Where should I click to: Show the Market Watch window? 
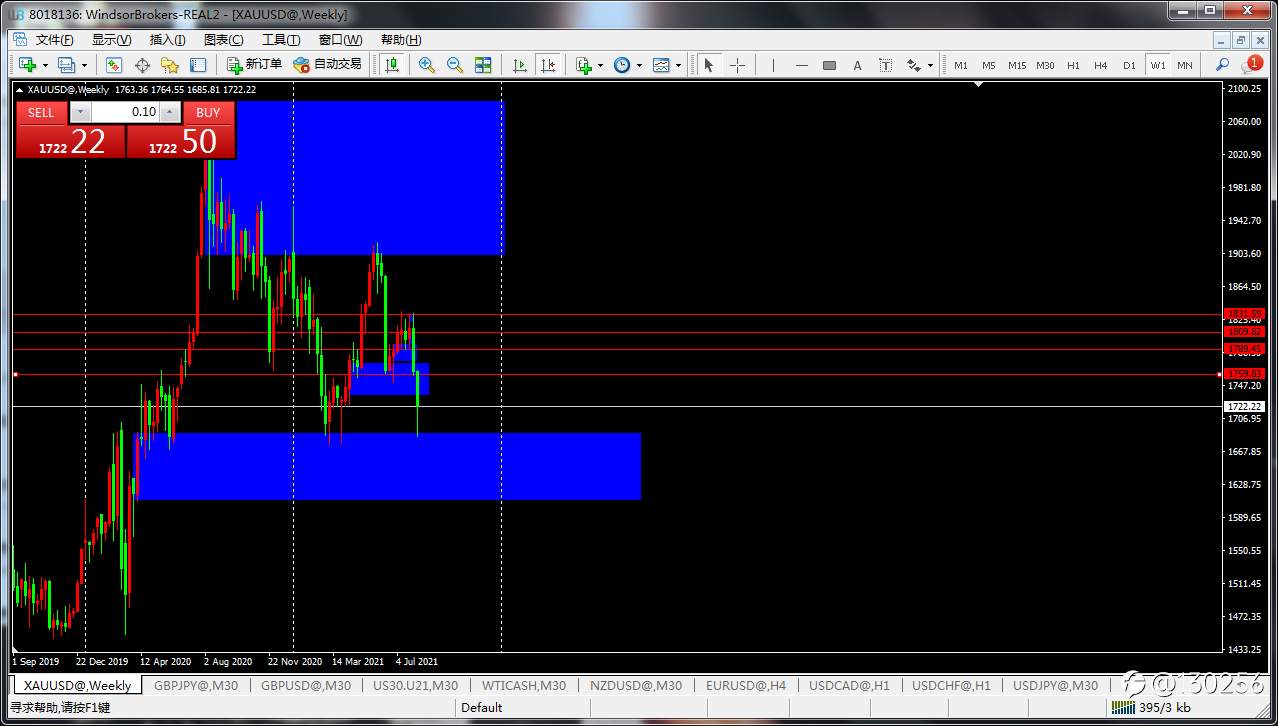[x=114, y=65]
